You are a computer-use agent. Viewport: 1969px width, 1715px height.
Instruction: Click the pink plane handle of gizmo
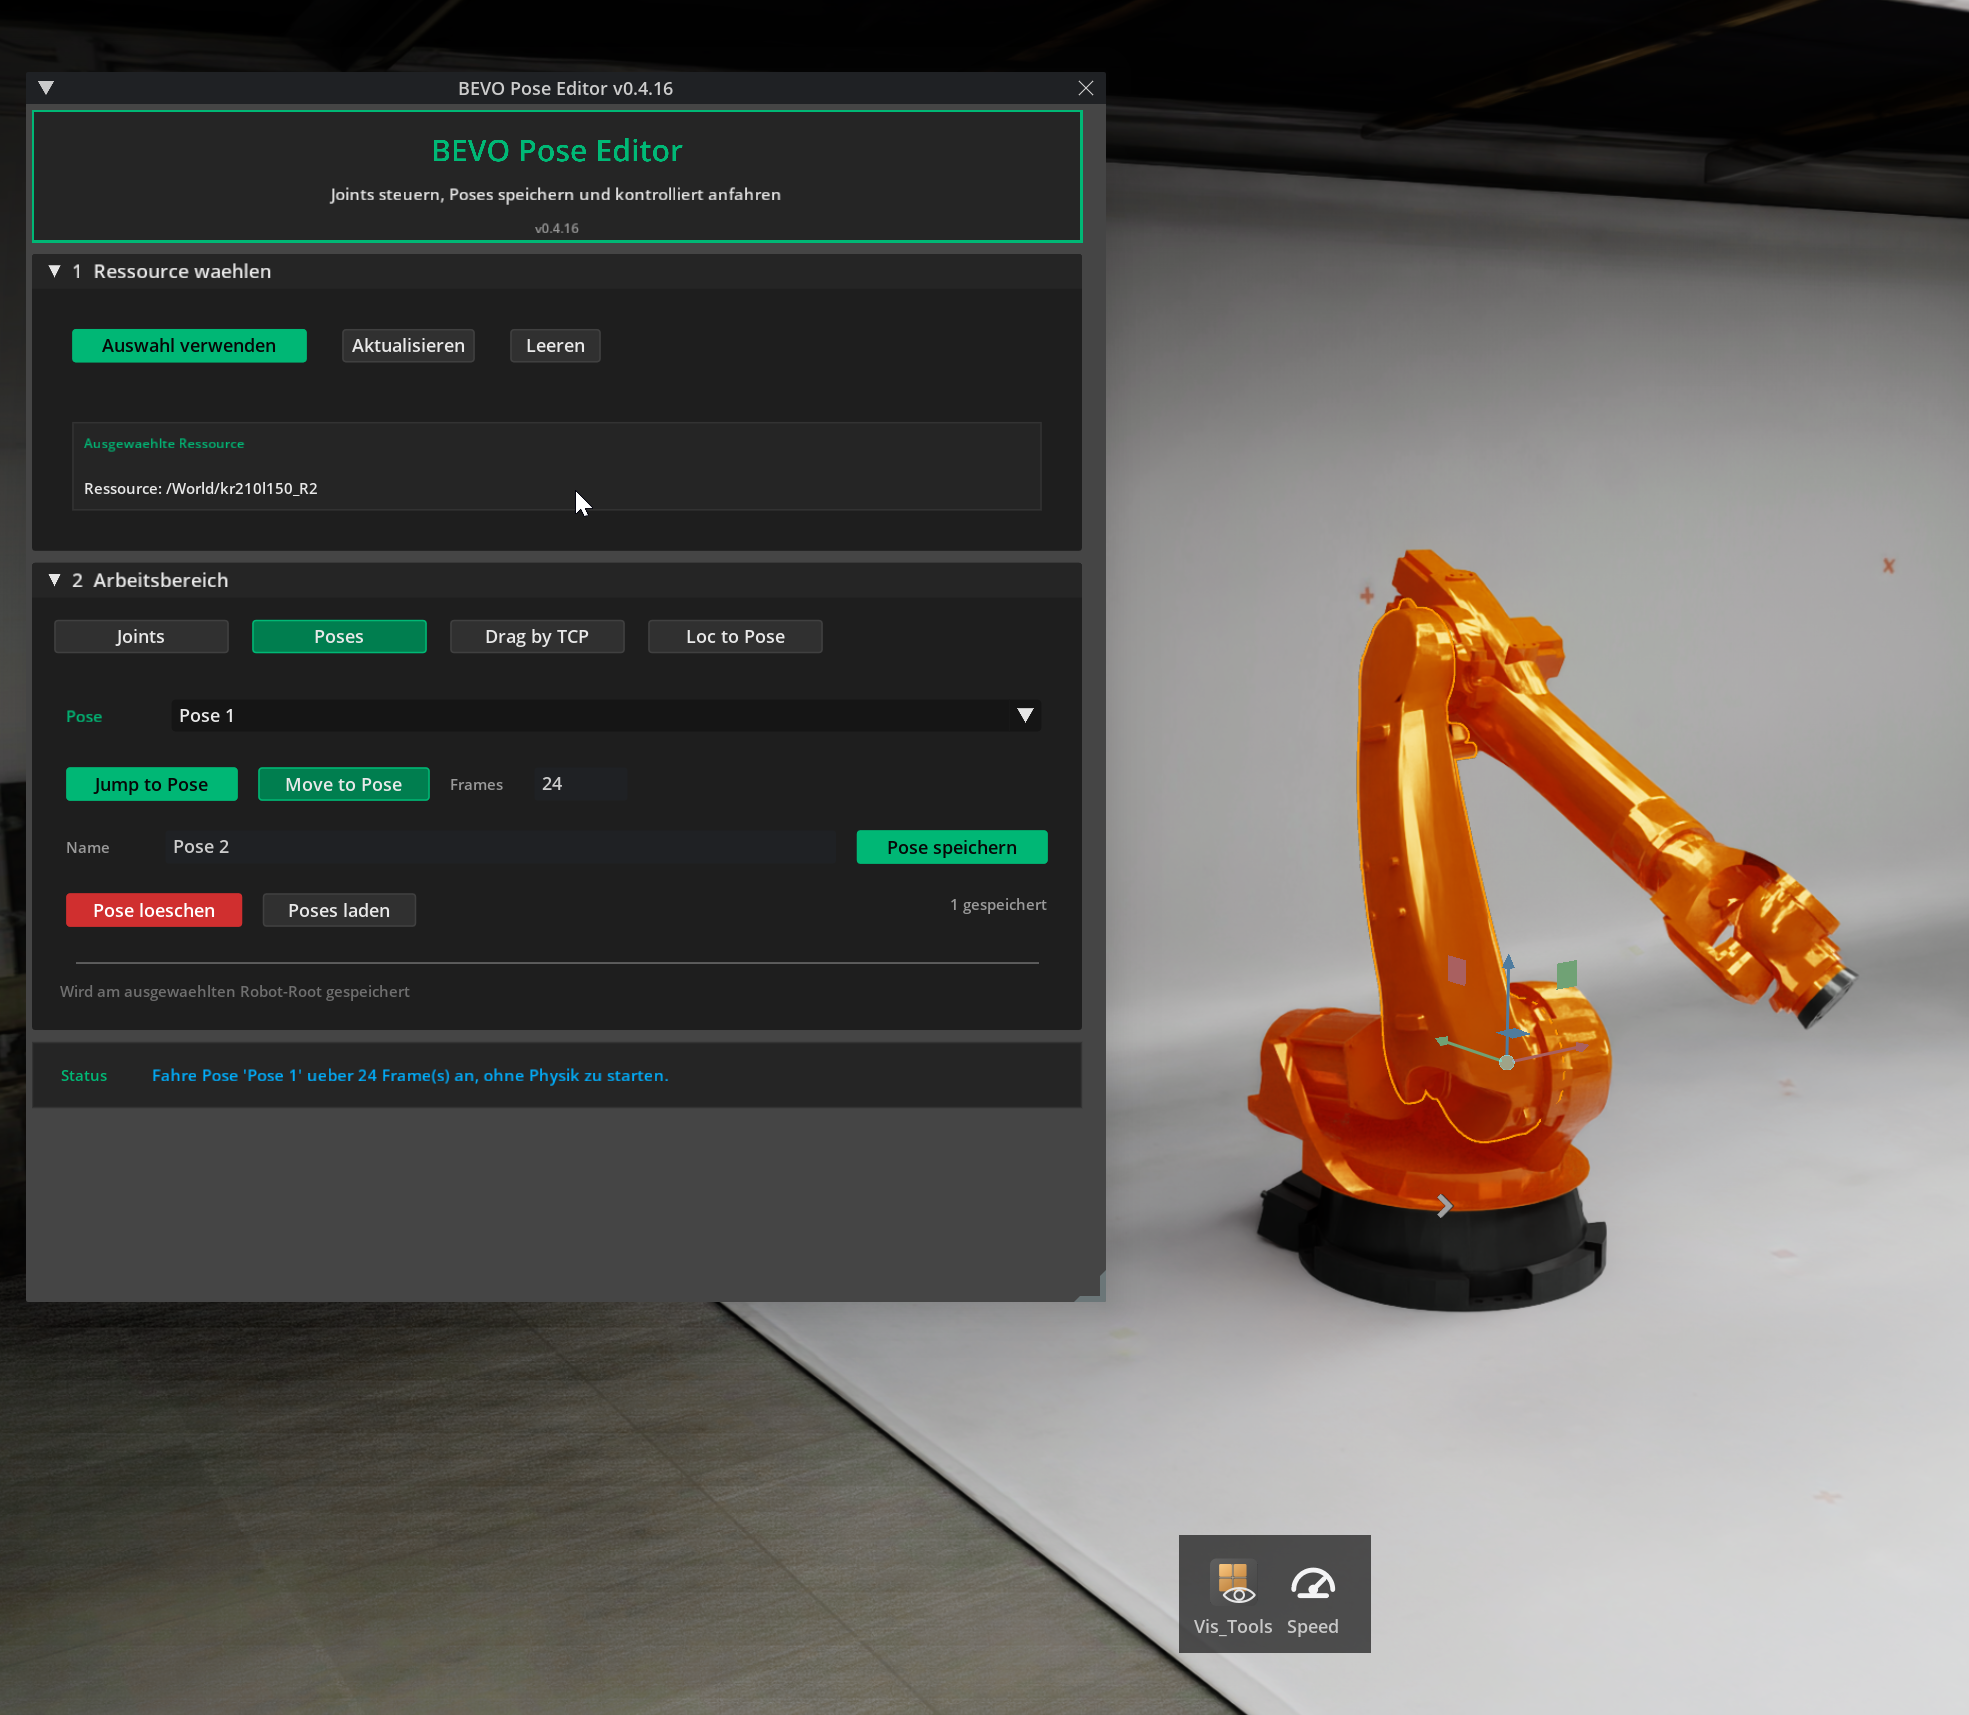(x=1457, y=970)
